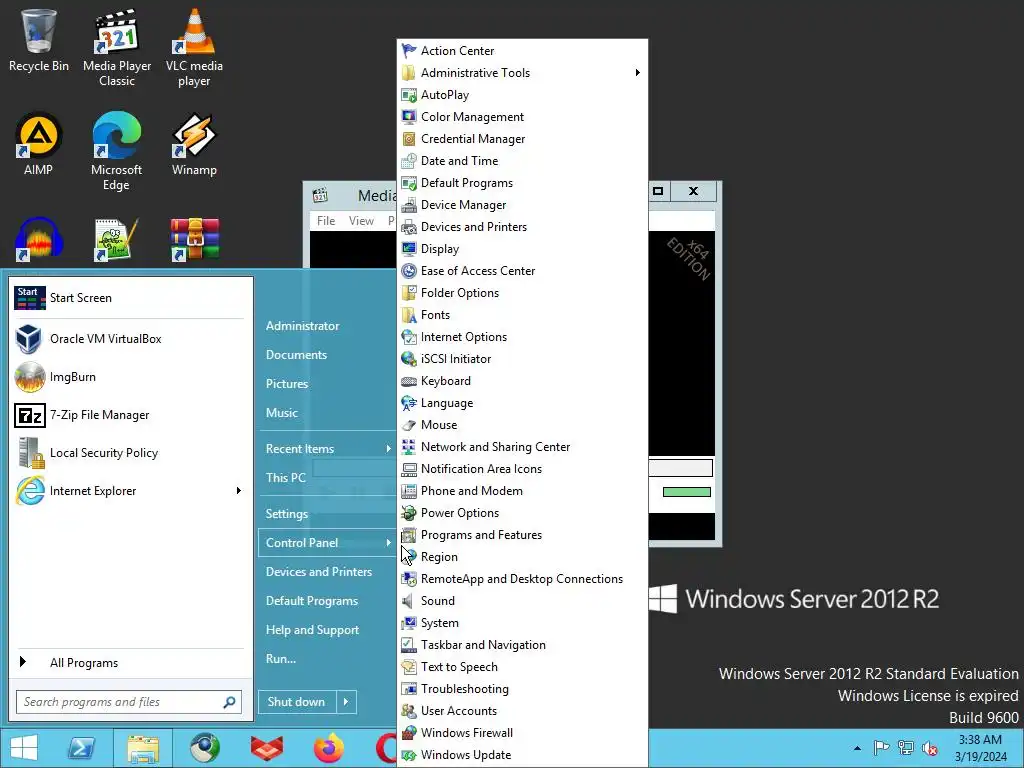The width and height of the screenshot is (1024, 768).
Task: Click the Mouse icon in the list
Action: coord(409,425)
